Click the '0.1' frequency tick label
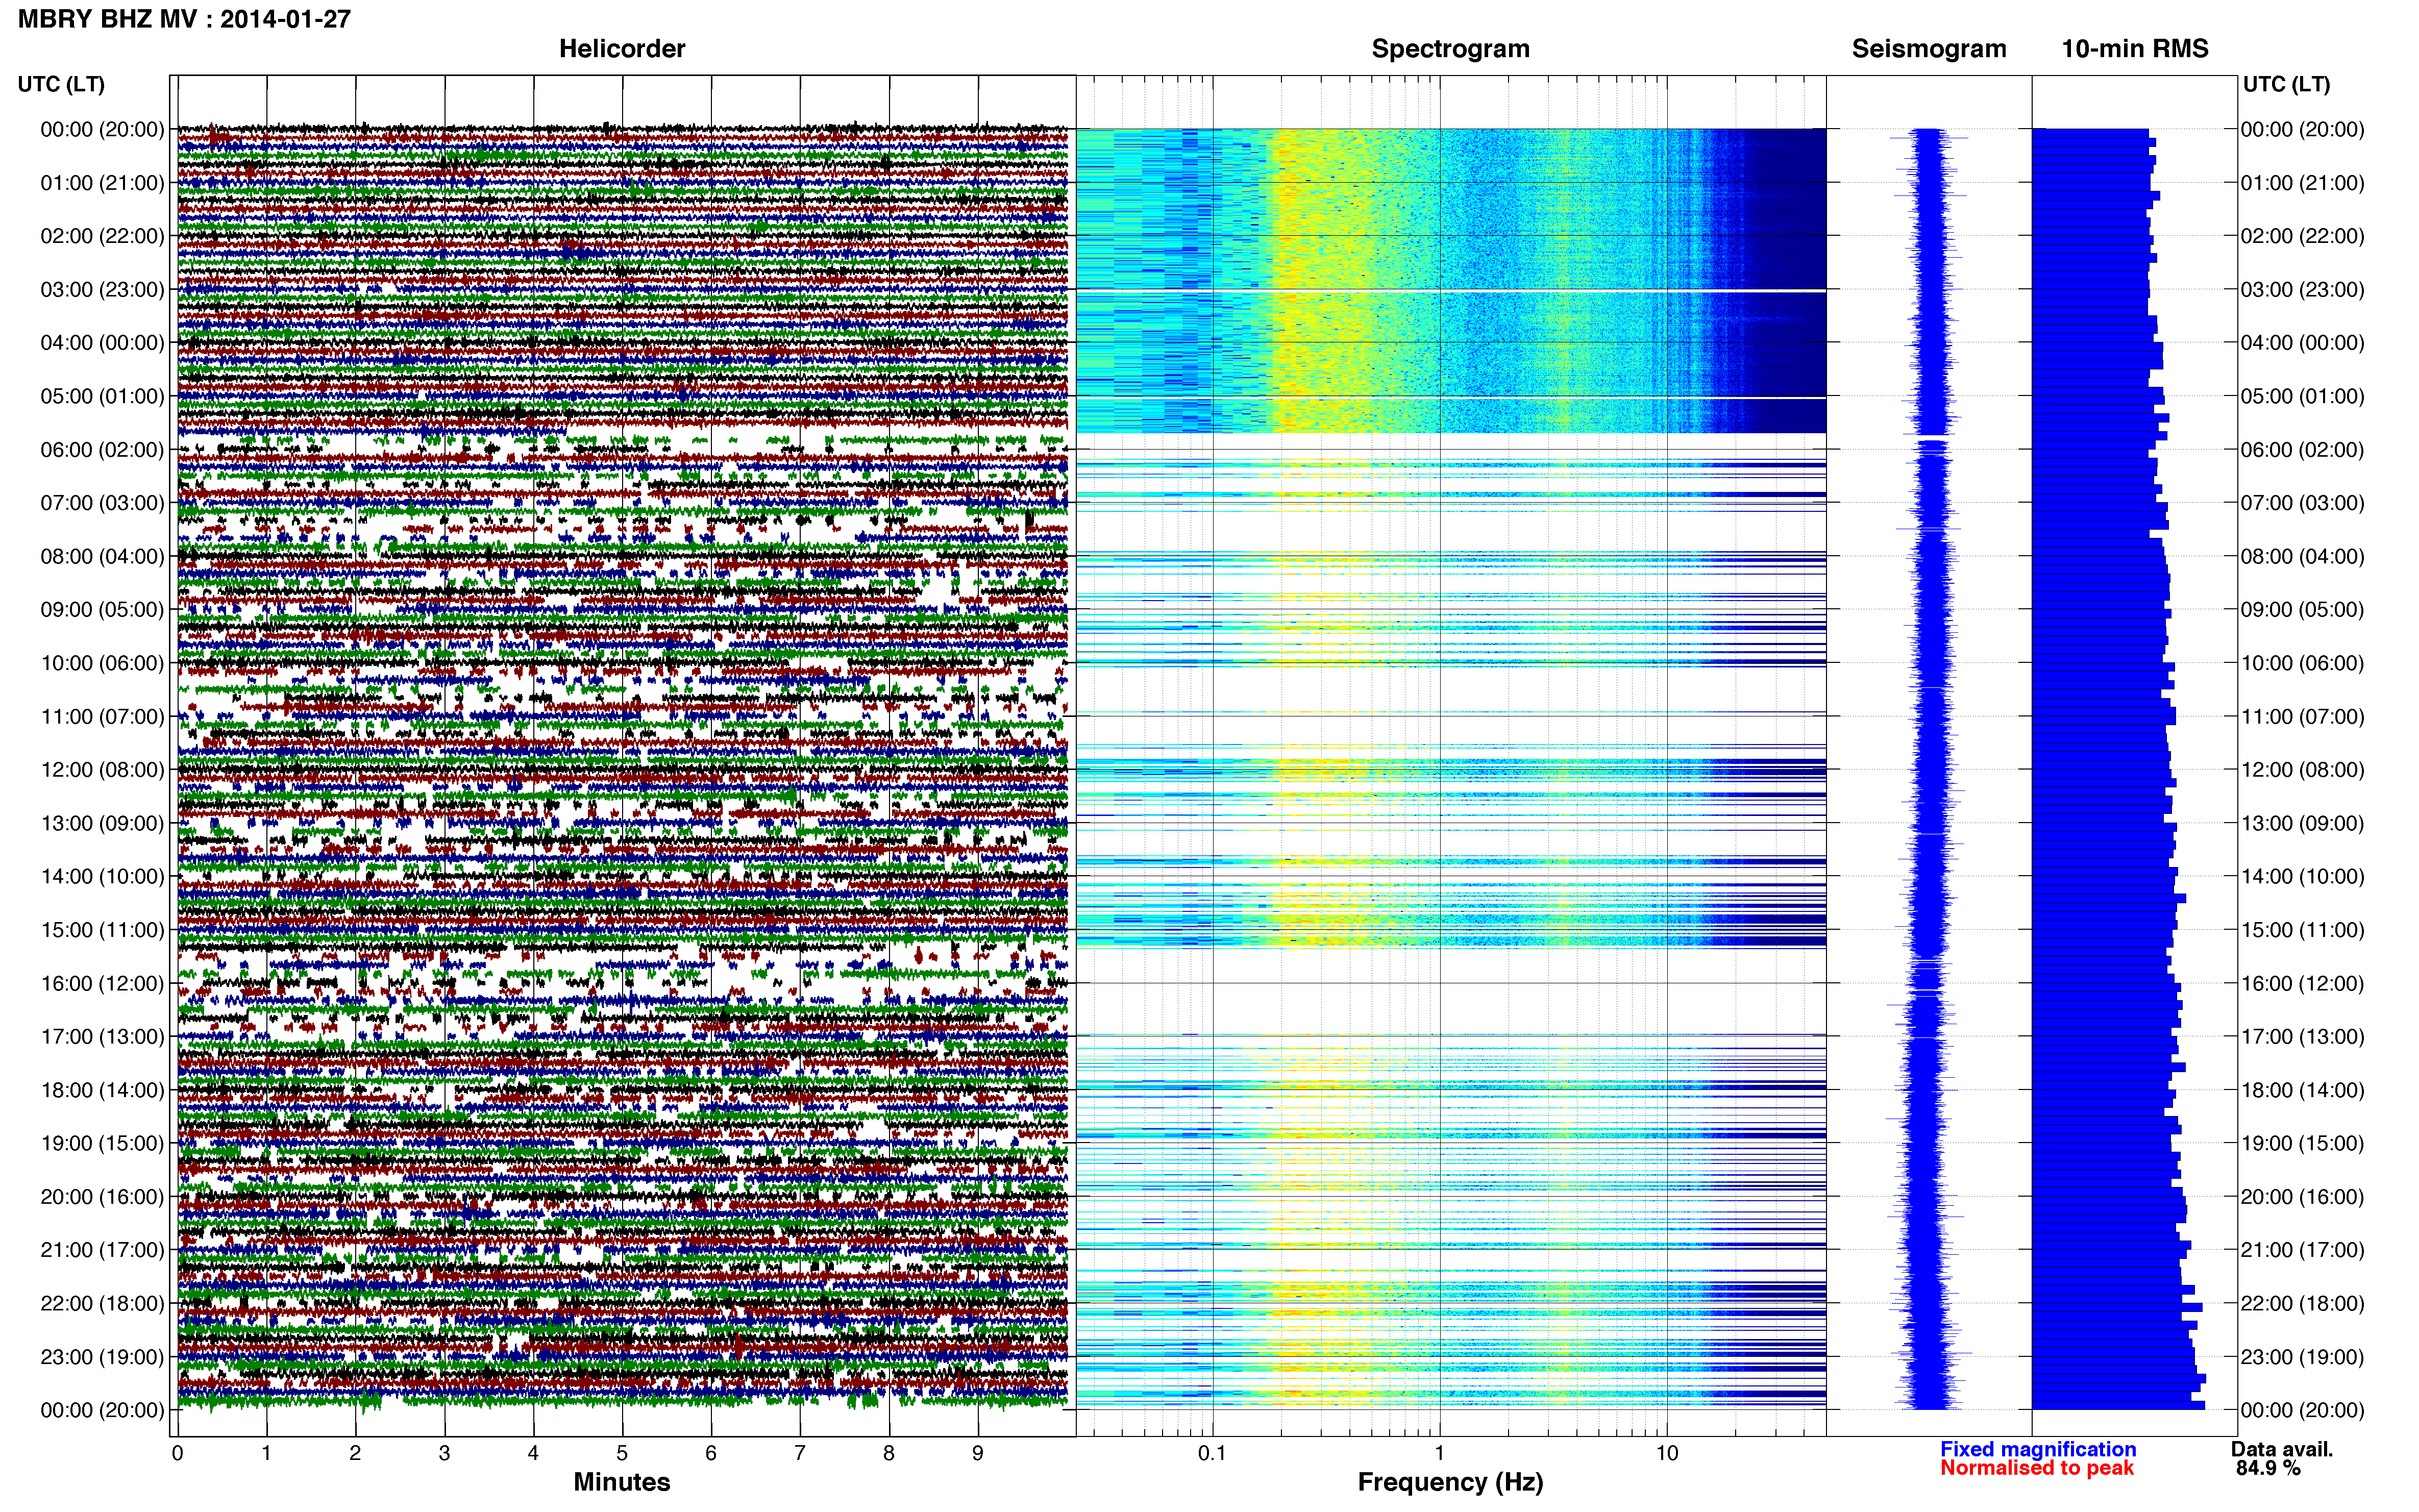Viewport: 2419px width, 1512px height. (1212, 1453)
